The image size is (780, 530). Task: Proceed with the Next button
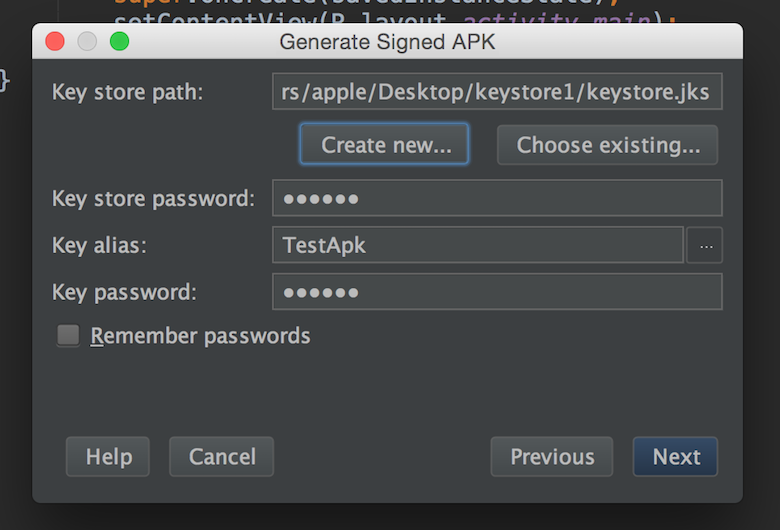676,457
